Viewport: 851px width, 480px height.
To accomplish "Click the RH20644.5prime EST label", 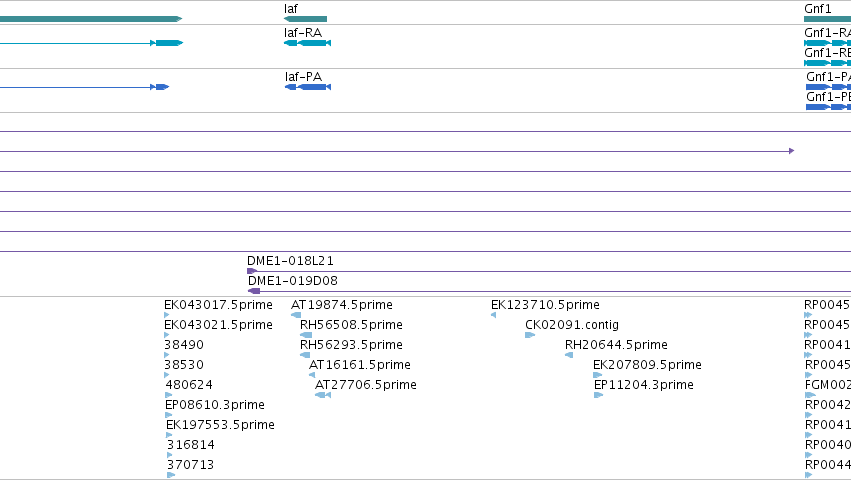I will (616, 345).
